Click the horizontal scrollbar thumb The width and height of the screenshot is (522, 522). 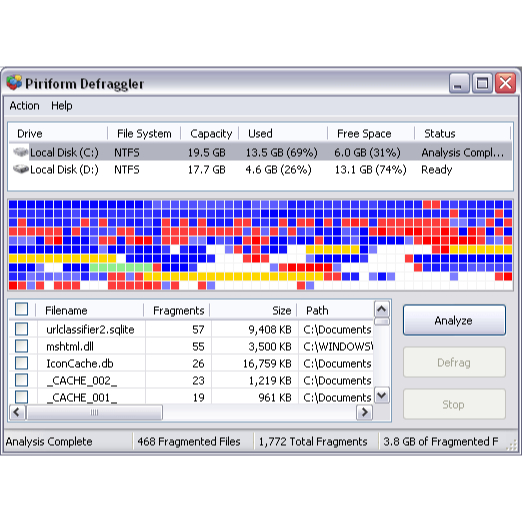coord(94,413)
